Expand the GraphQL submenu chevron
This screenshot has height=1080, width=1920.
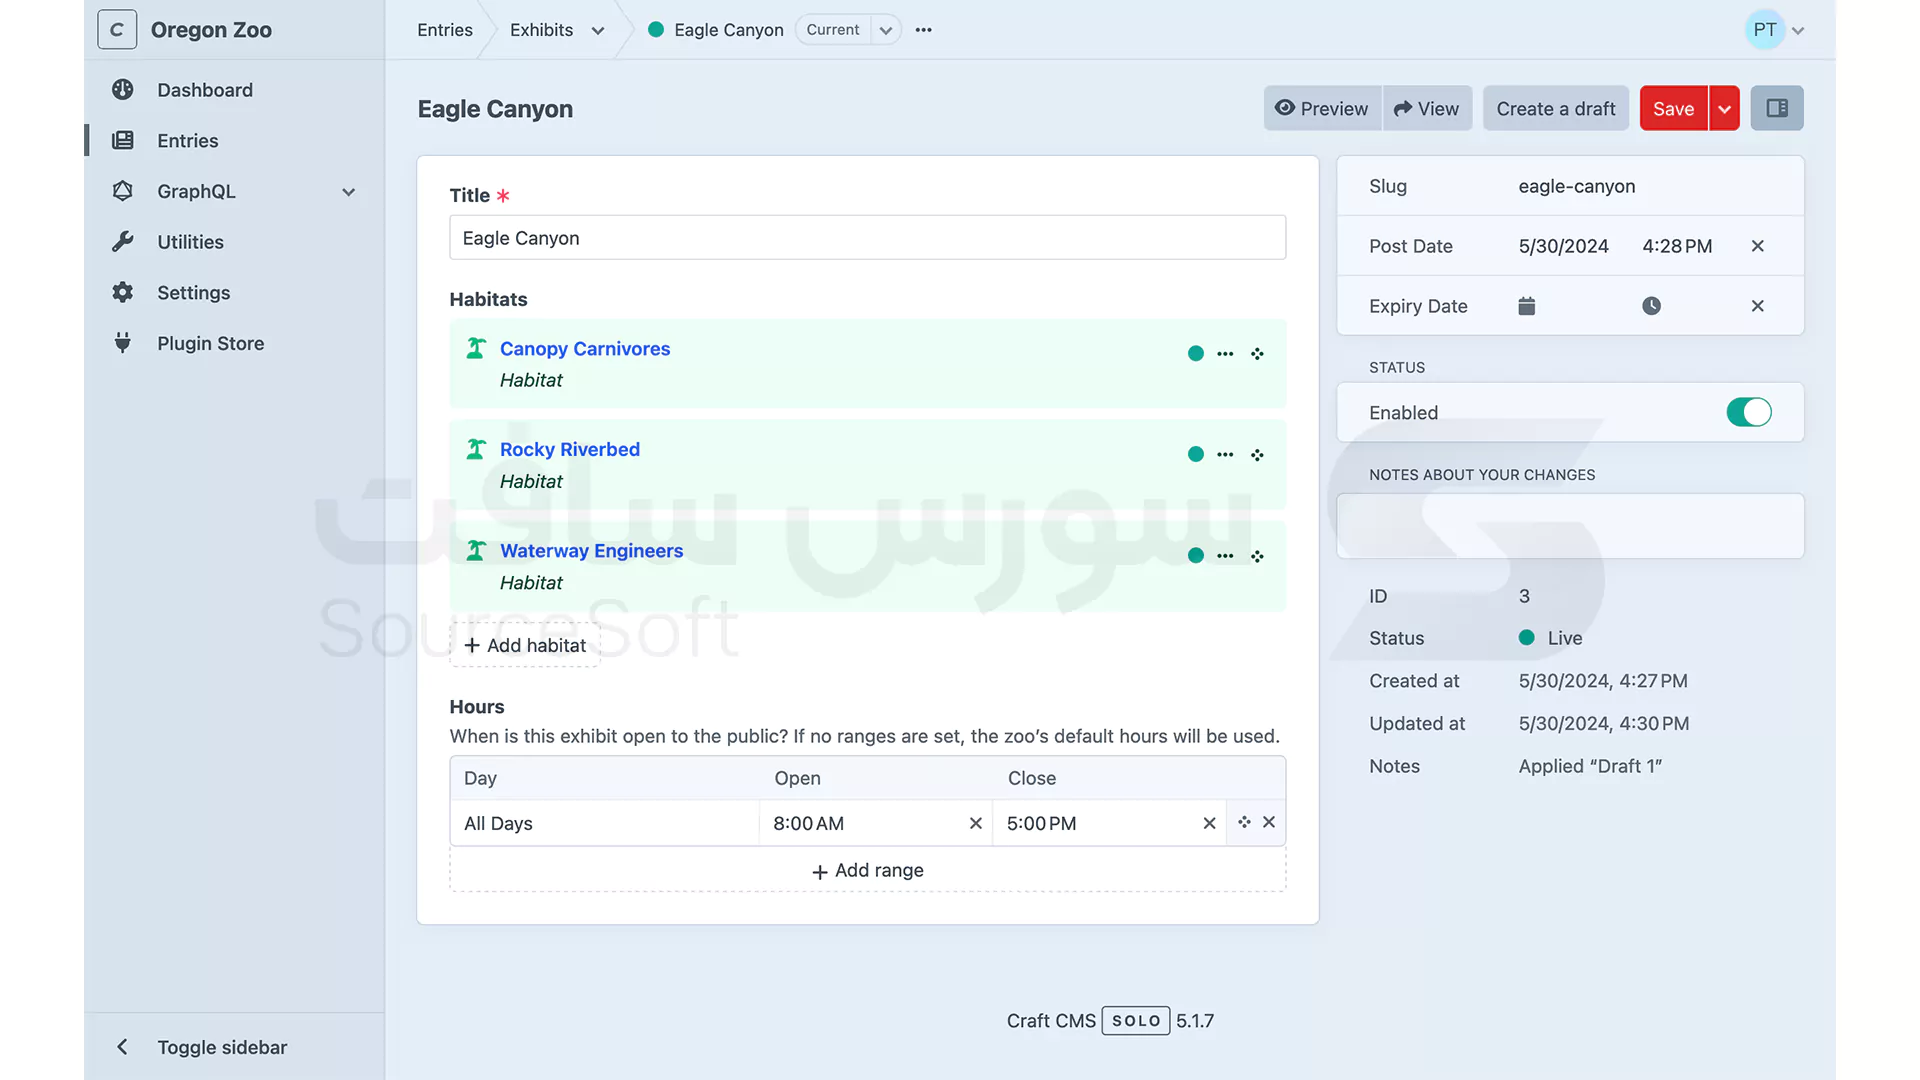pos(348,192)
